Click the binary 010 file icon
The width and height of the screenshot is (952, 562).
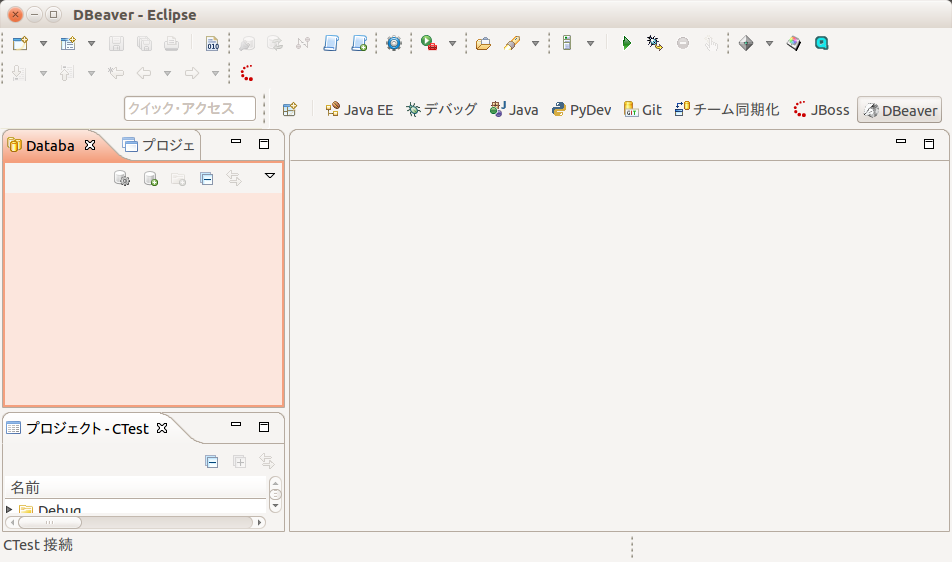[212, 43]
